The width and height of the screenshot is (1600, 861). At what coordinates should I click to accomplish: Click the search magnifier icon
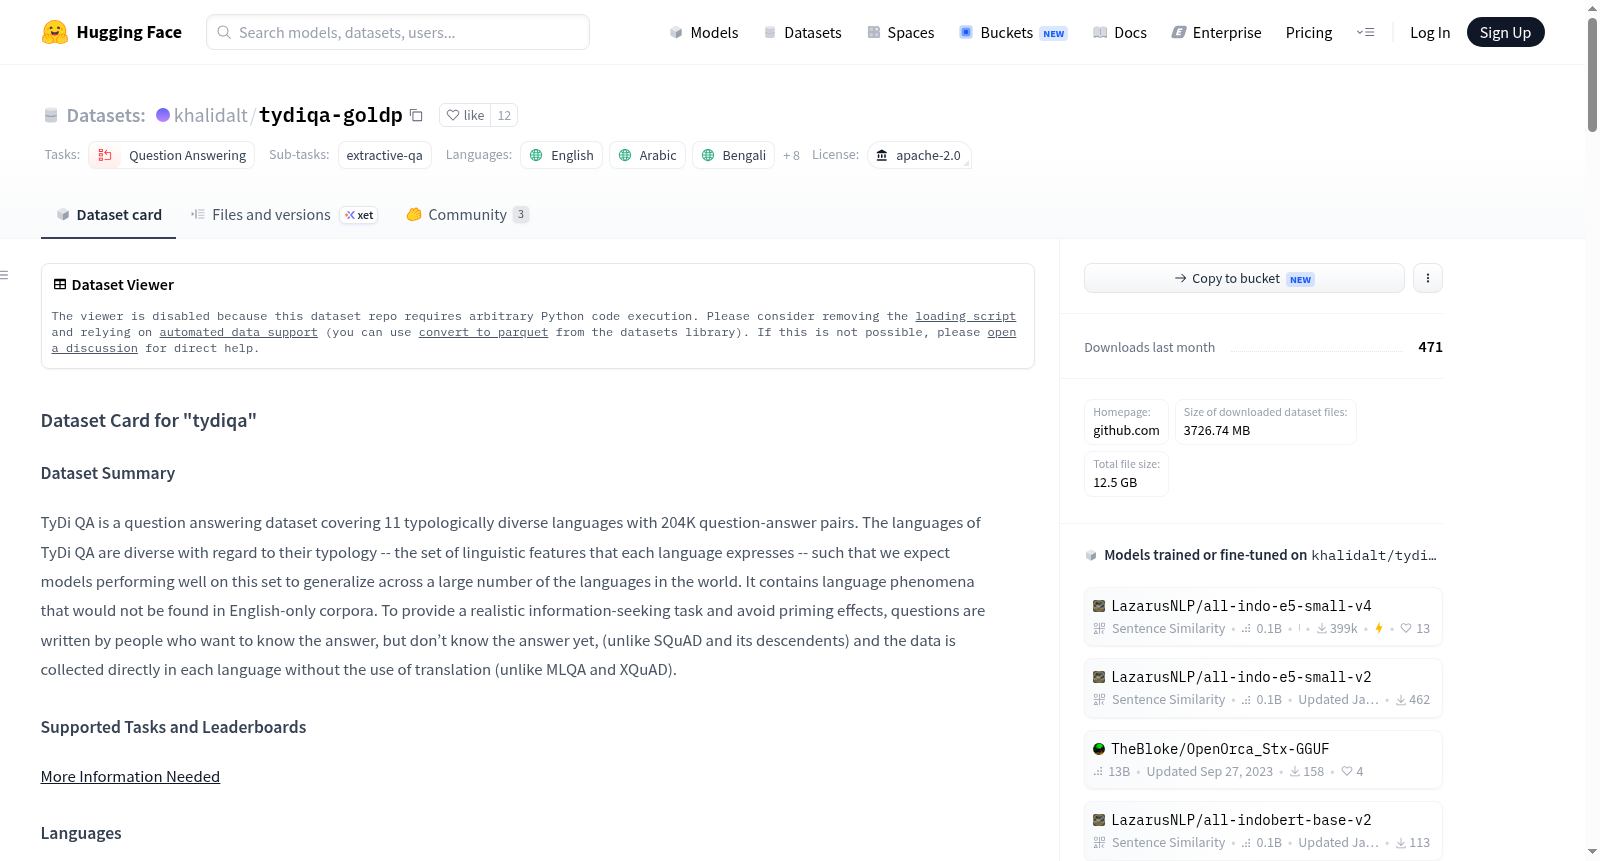224,32
